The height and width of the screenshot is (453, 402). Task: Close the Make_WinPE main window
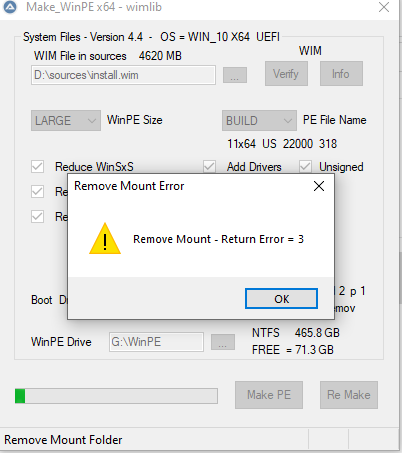tap(384, 7)
